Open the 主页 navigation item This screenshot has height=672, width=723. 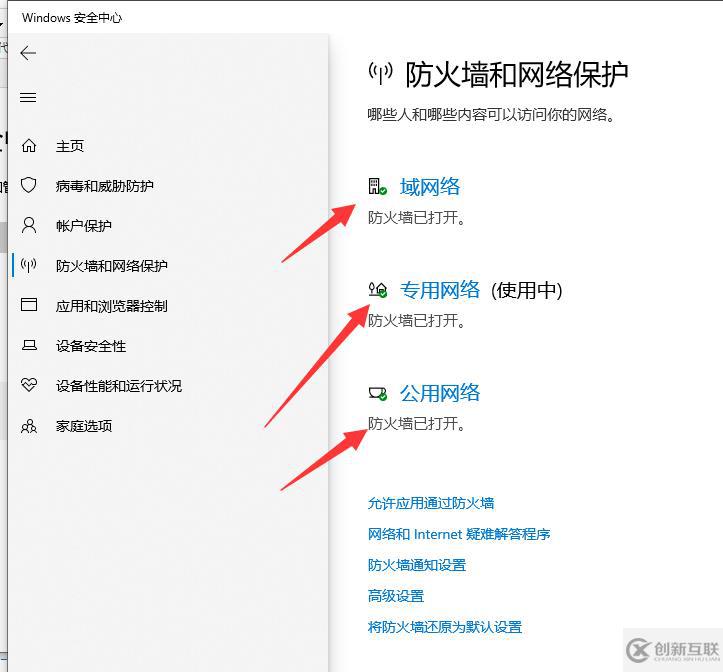point(70,146)
